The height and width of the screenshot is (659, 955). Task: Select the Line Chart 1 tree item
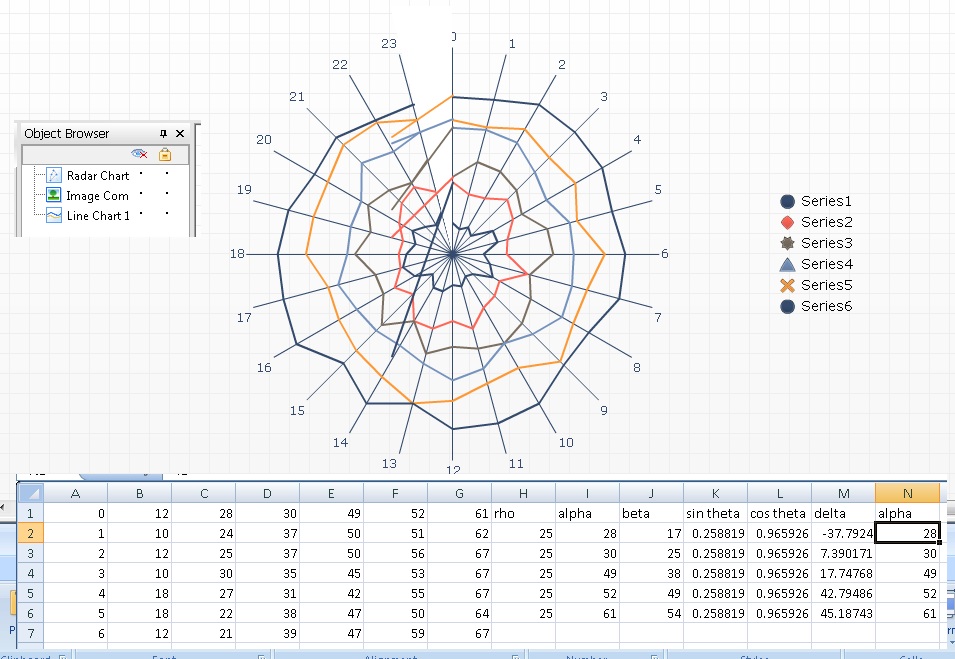[x=98, y=216]
